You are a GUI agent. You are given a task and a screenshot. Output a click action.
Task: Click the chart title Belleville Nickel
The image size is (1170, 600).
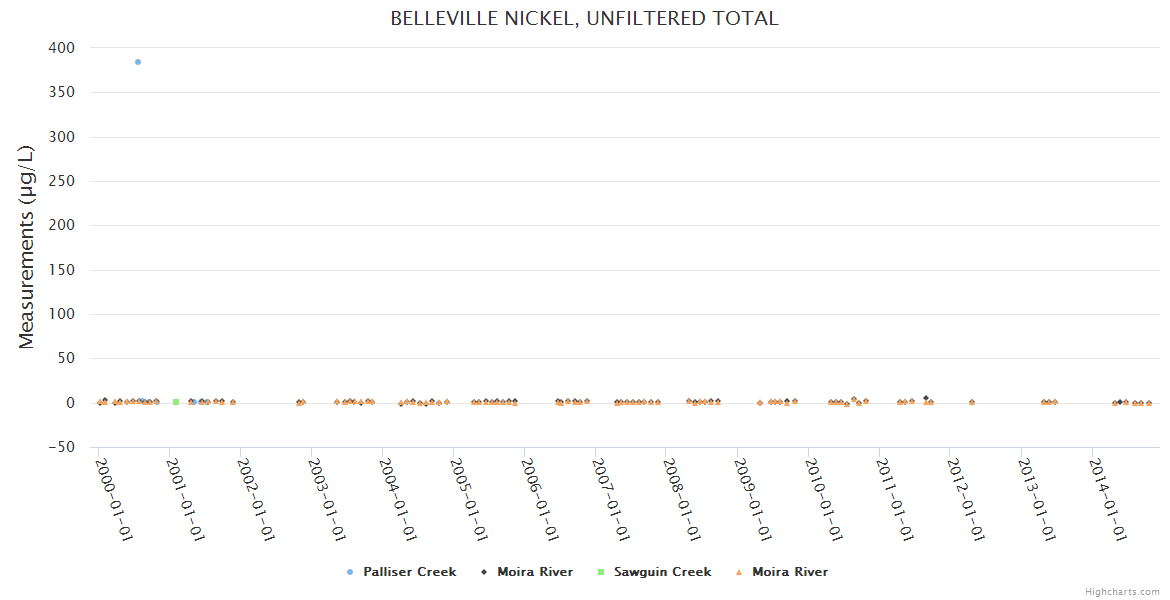coord(584,18)
